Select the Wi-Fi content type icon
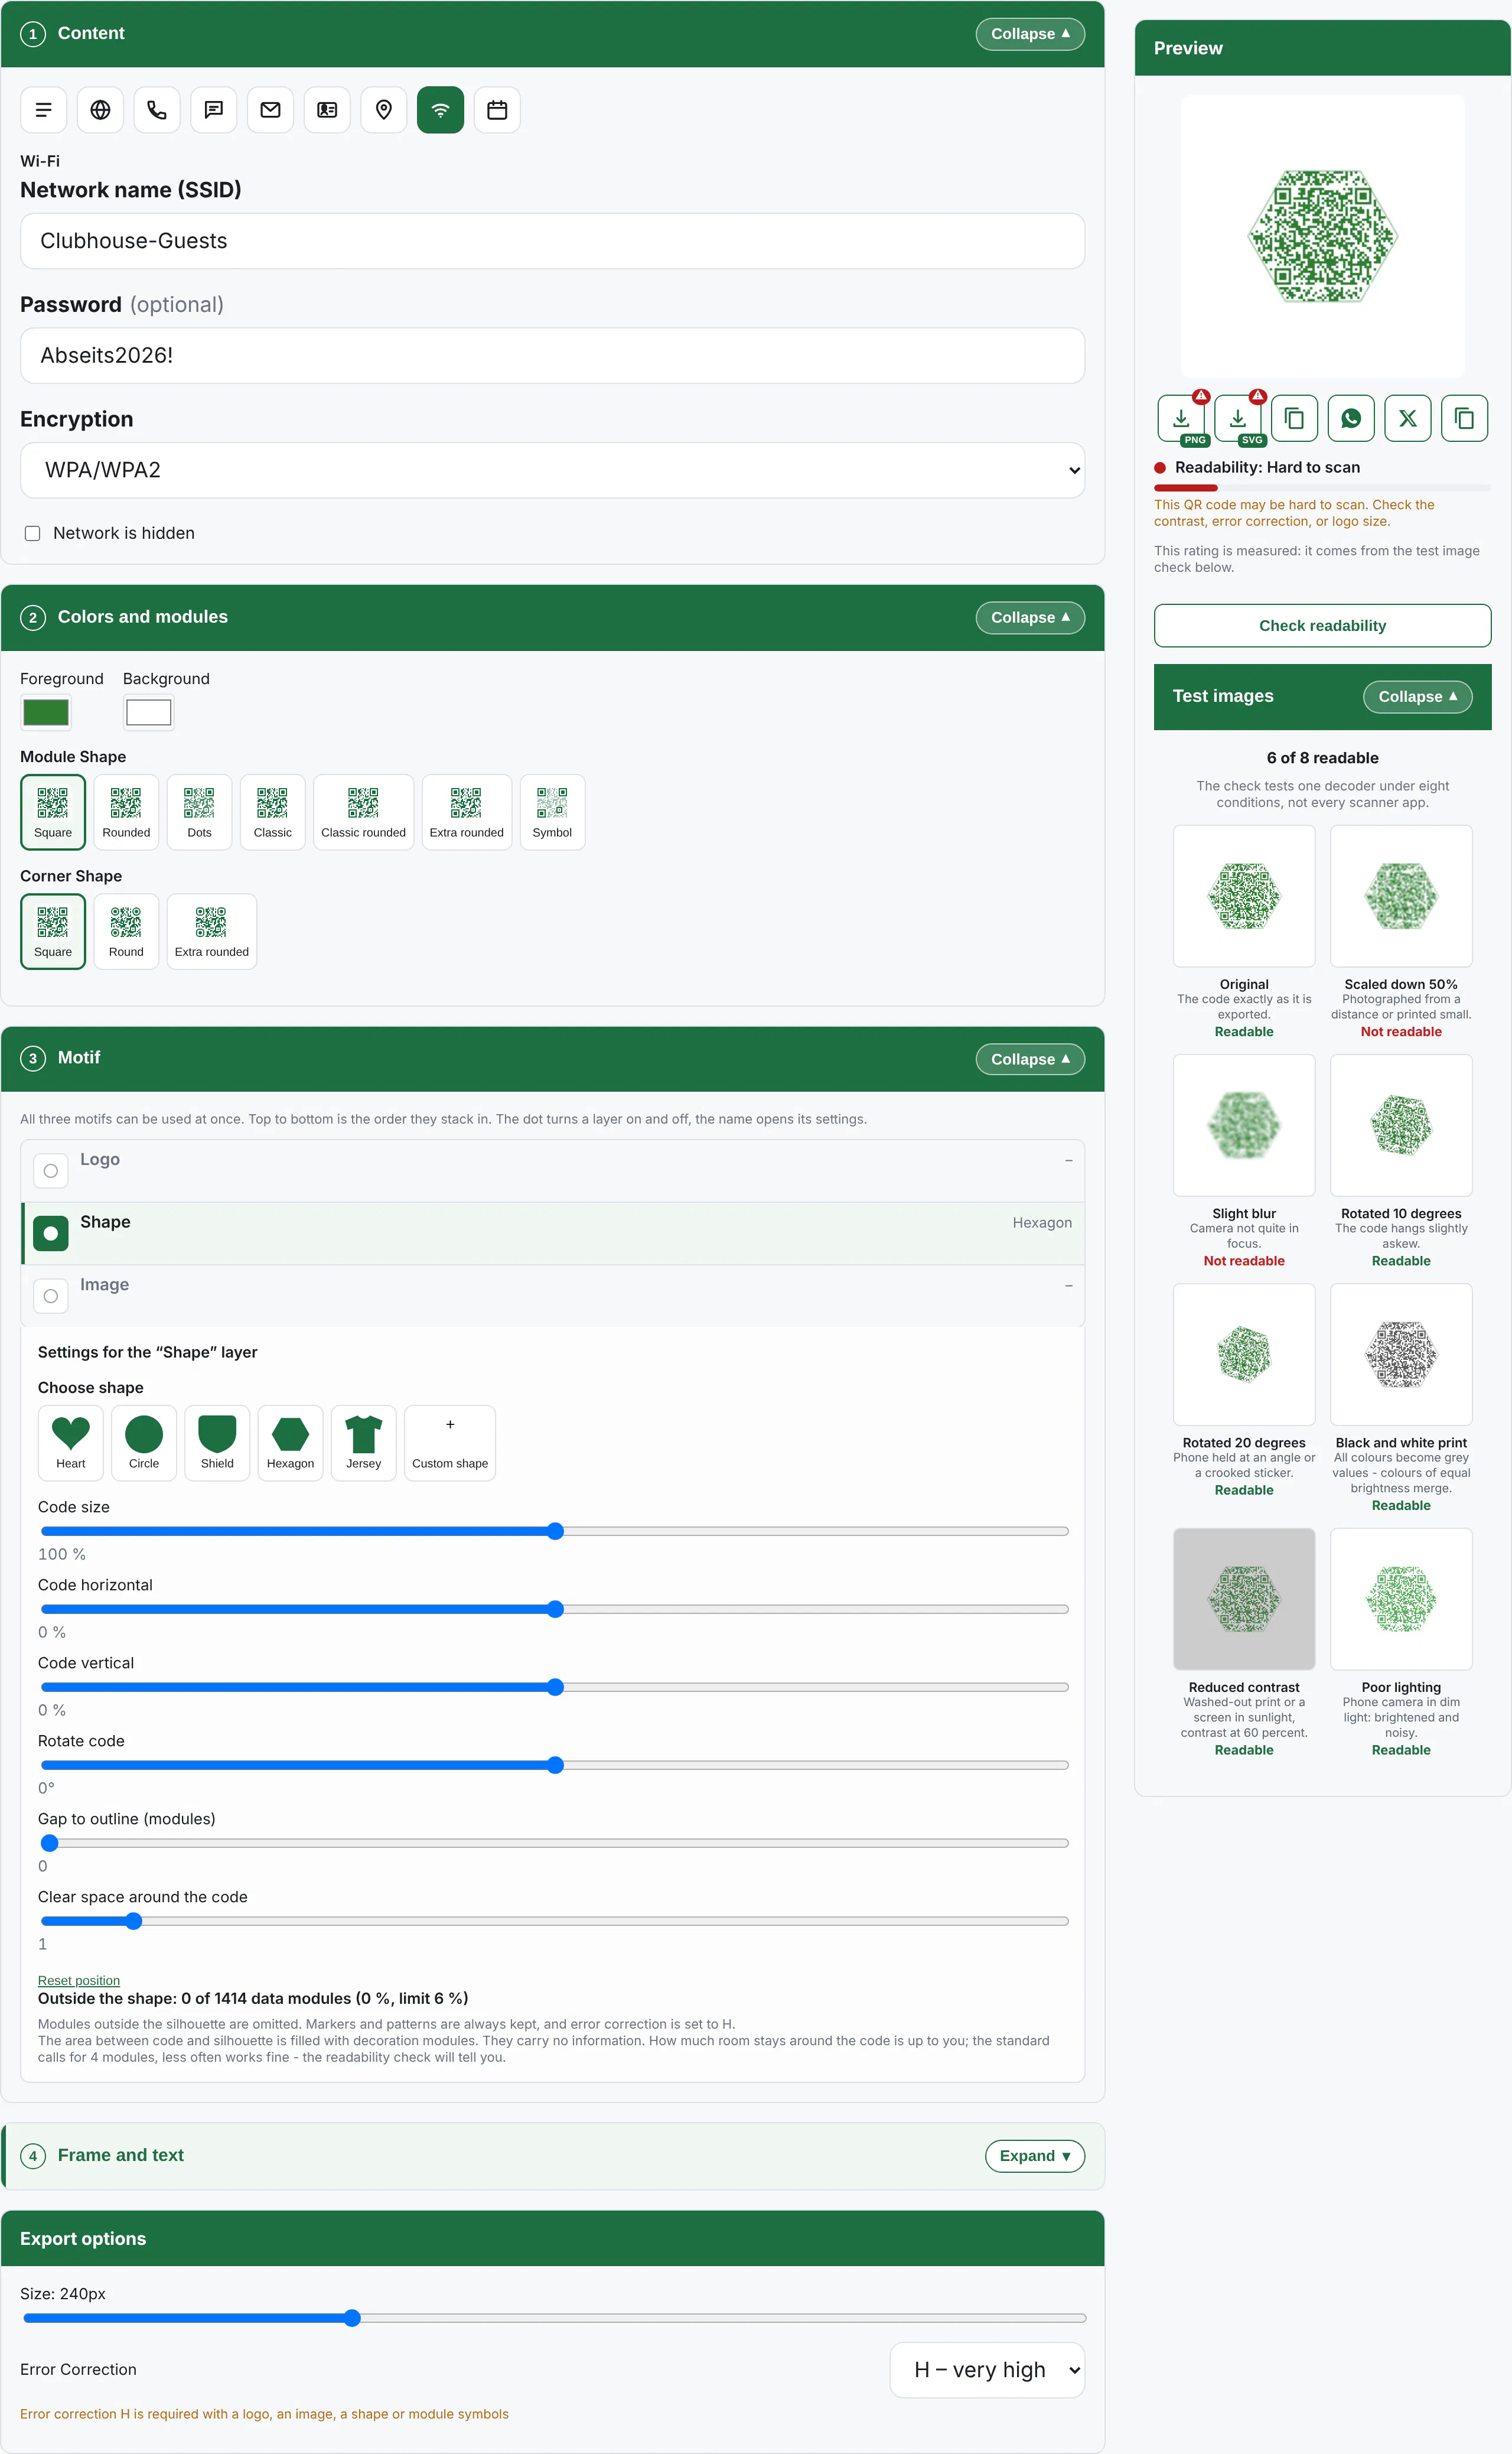 click(440, 110)
